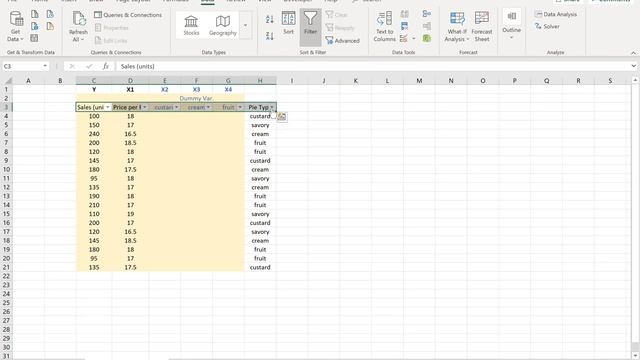Open Advanced filter options
Image resolution: width=640 pixels, height=360 pixels.
(x=342, y=40)
